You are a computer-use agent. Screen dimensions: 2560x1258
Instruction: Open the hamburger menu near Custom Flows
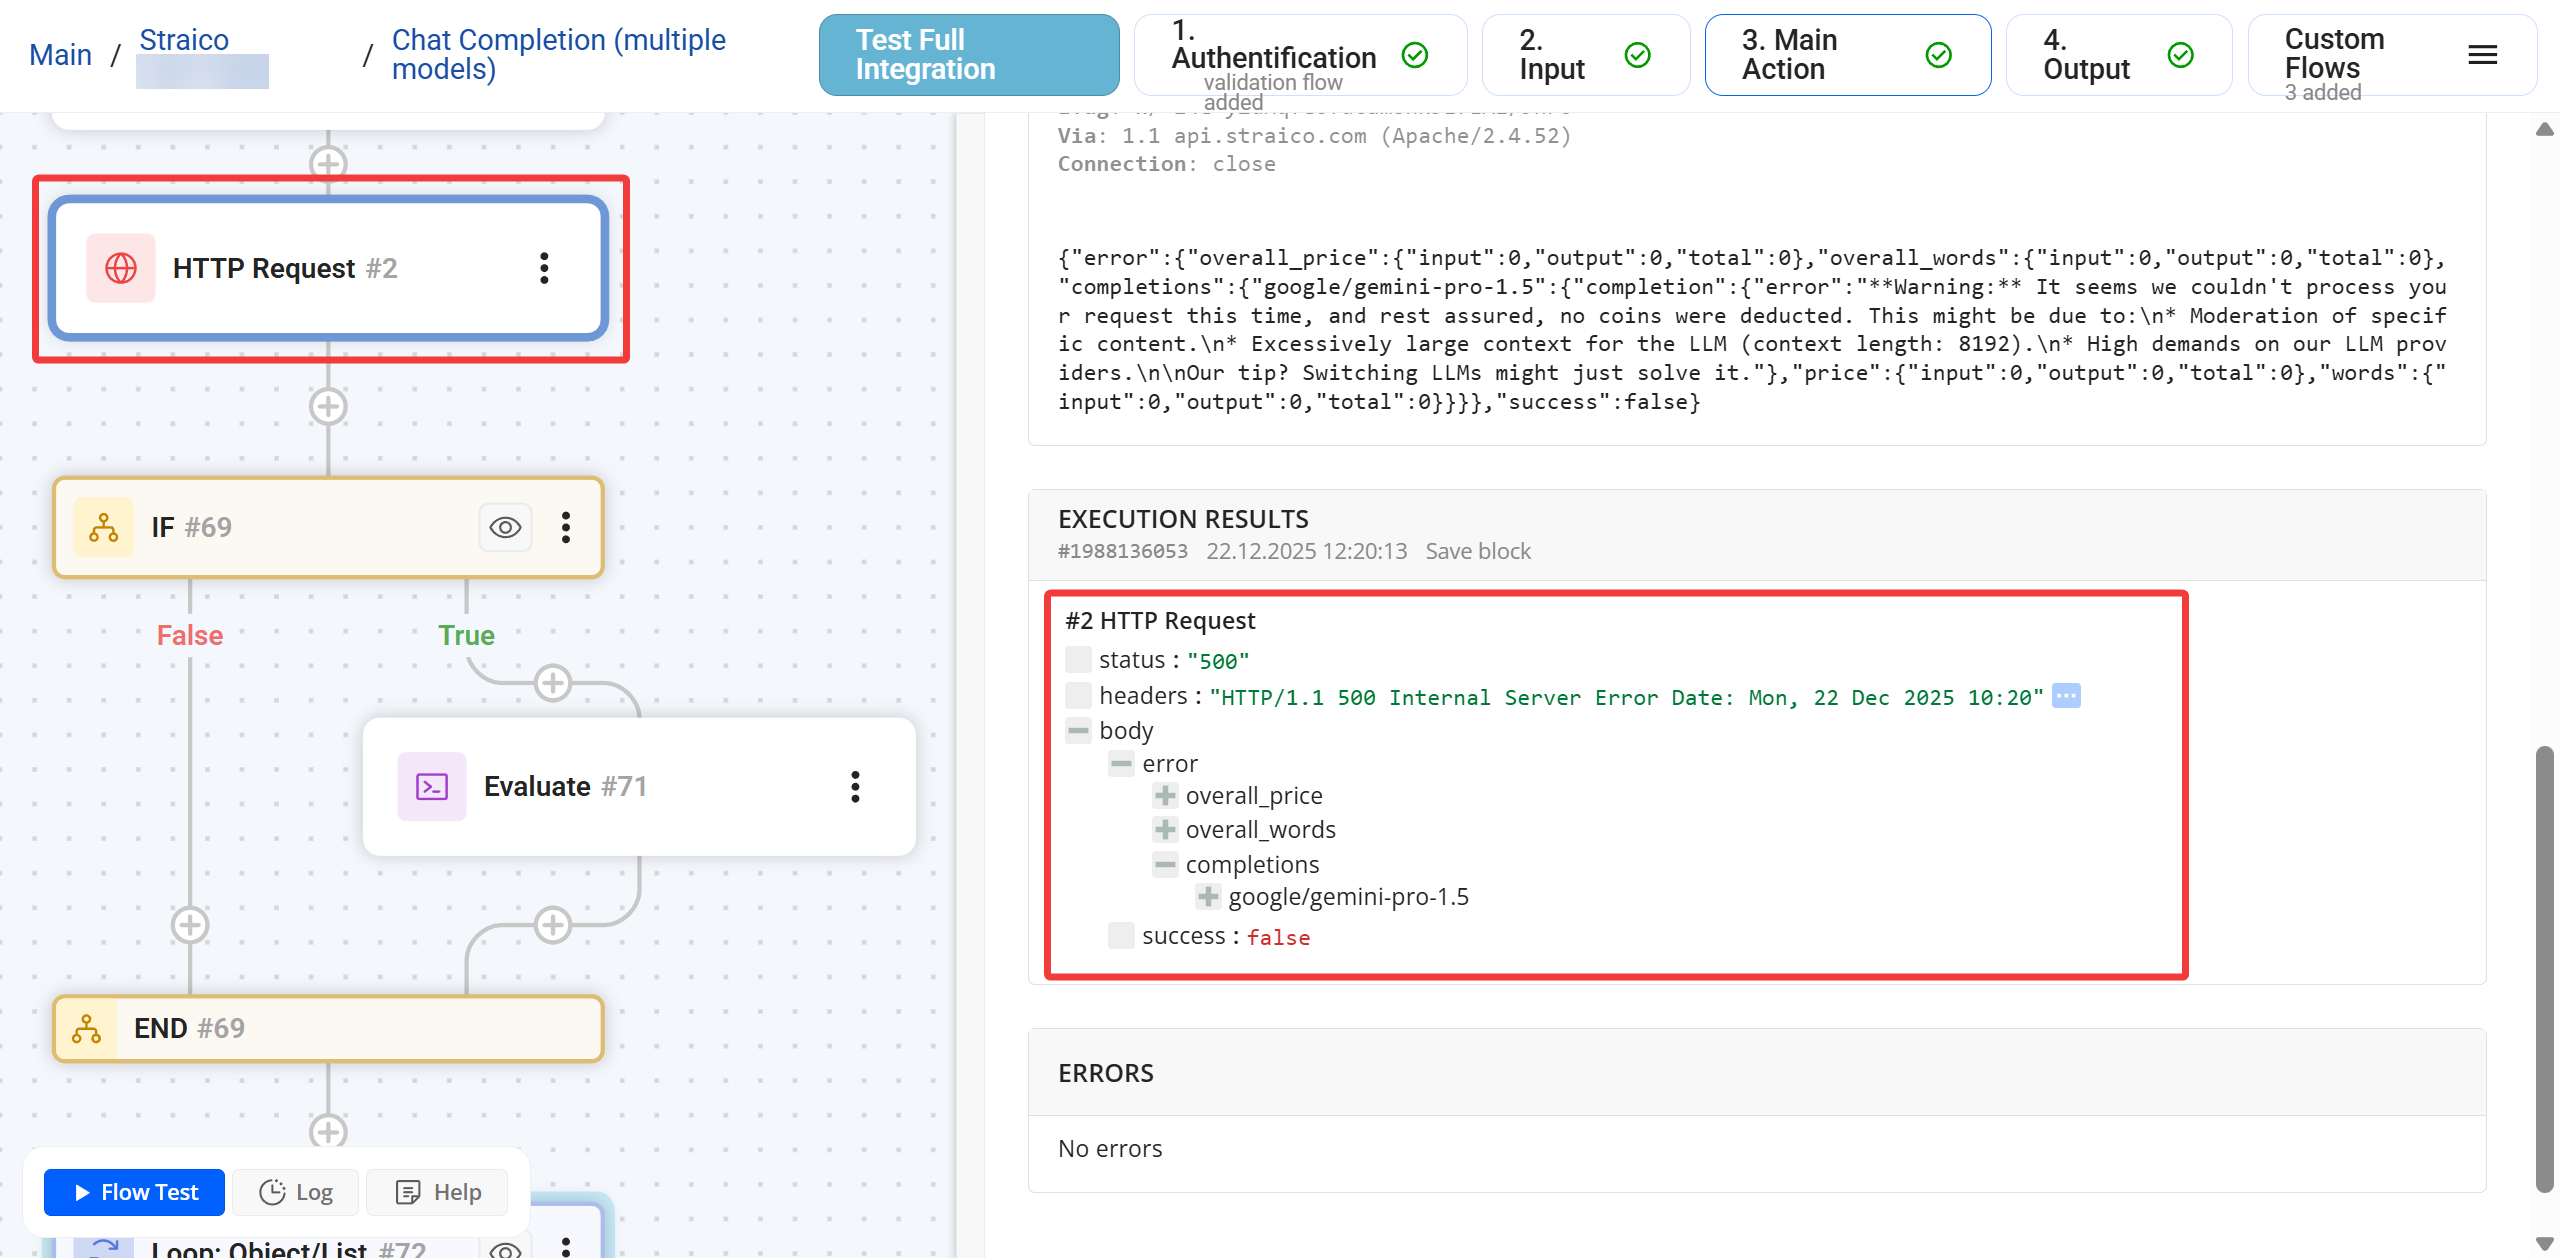(2483, 55)
